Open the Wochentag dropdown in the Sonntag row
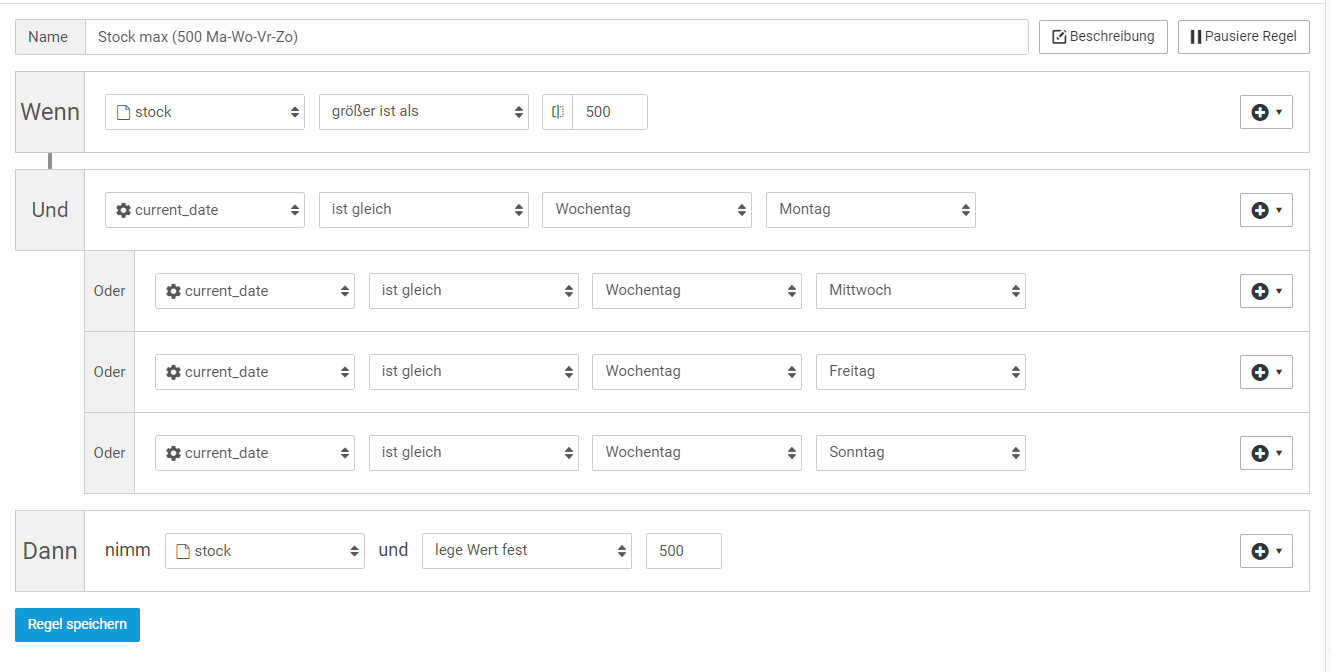1331x672 pixels. point(697,453)
